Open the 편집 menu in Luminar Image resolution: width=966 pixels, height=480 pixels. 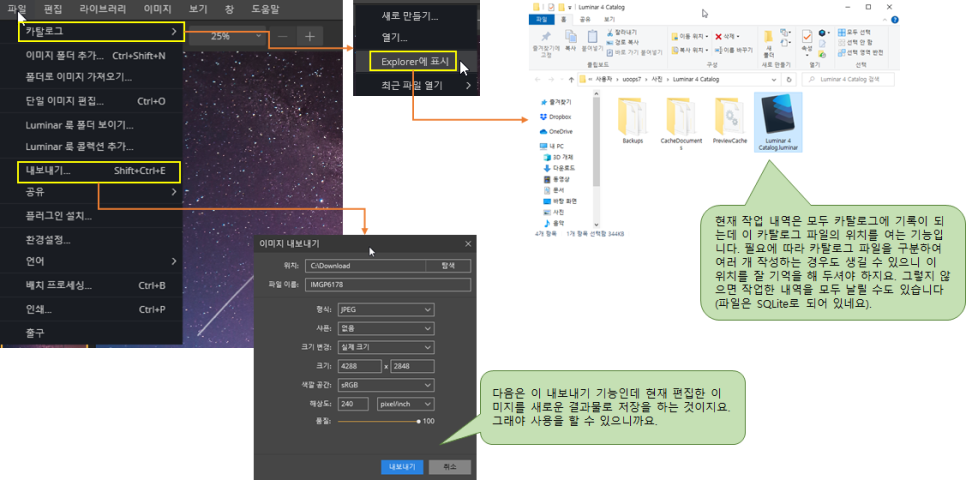click(x=53, y=9)
